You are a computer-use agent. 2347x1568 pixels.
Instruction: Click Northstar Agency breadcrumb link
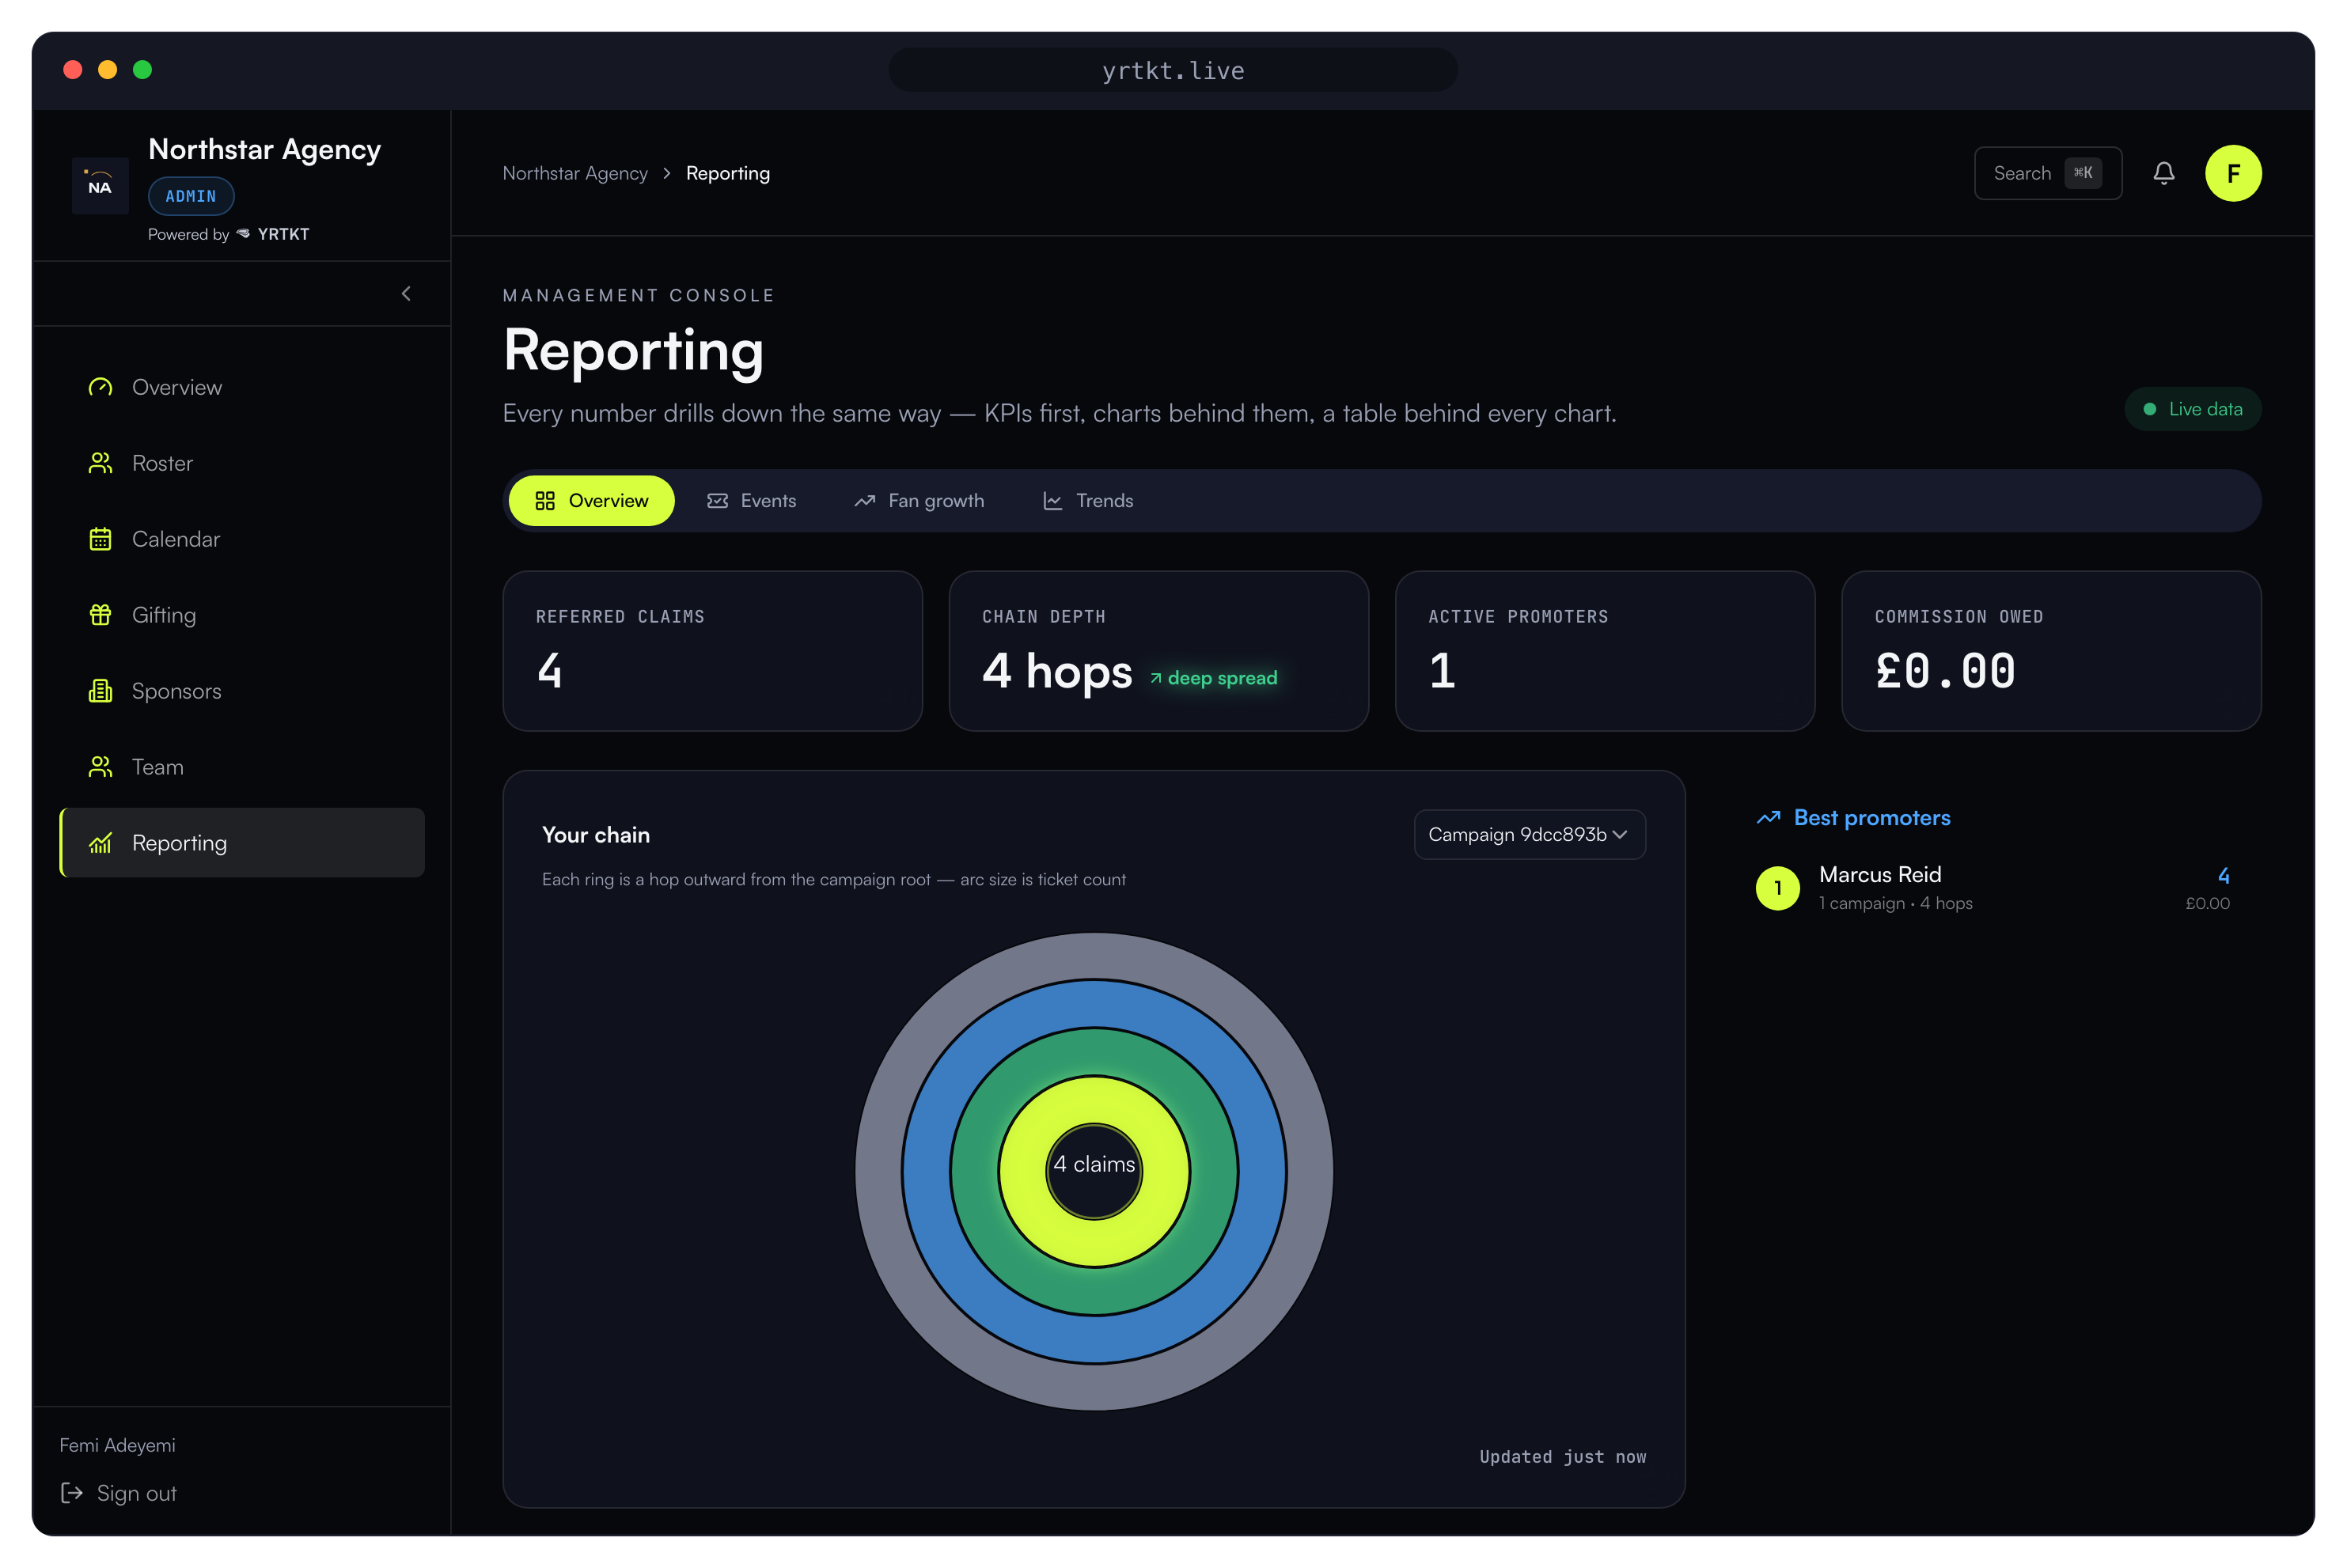(575, 173)
